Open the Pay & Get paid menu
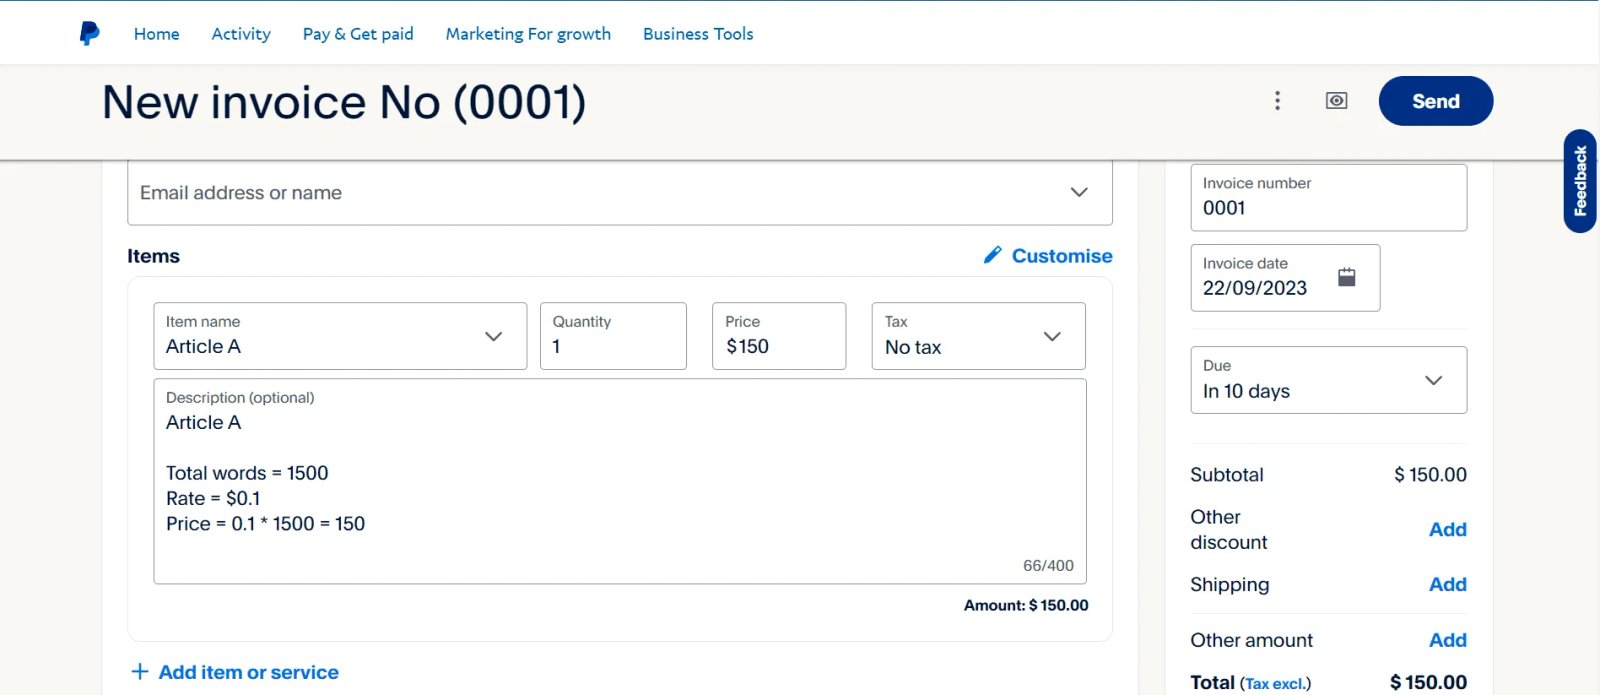 coord(358,34)
